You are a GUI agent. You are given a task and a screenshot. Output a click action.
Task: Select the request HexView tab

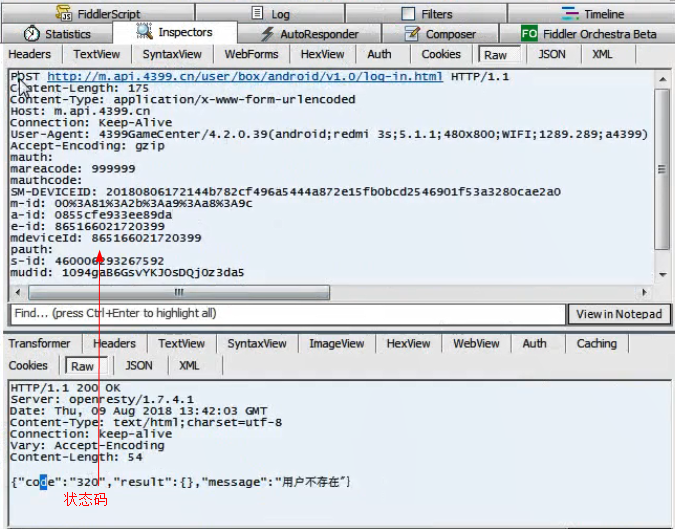point(322,54)
